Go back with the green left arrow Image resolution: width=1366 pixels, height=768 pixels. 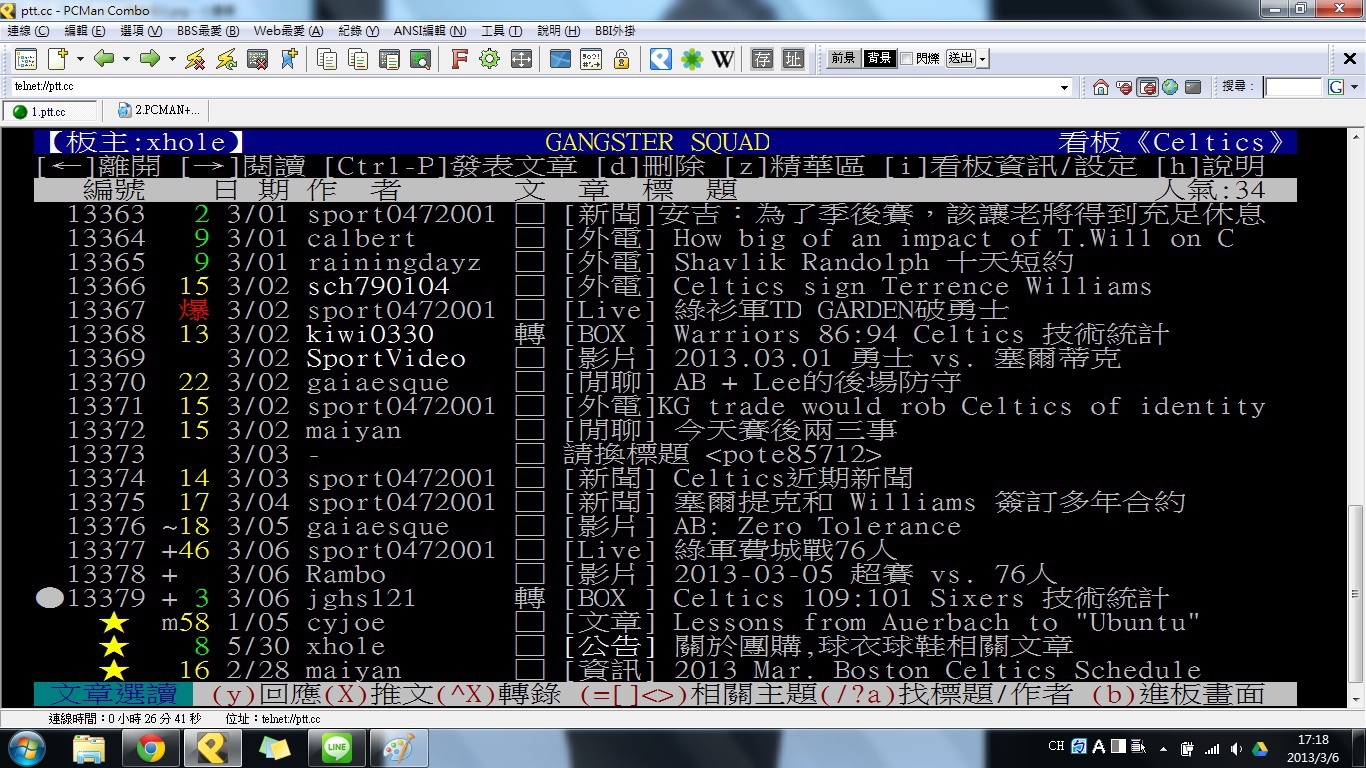pos(104,59)
